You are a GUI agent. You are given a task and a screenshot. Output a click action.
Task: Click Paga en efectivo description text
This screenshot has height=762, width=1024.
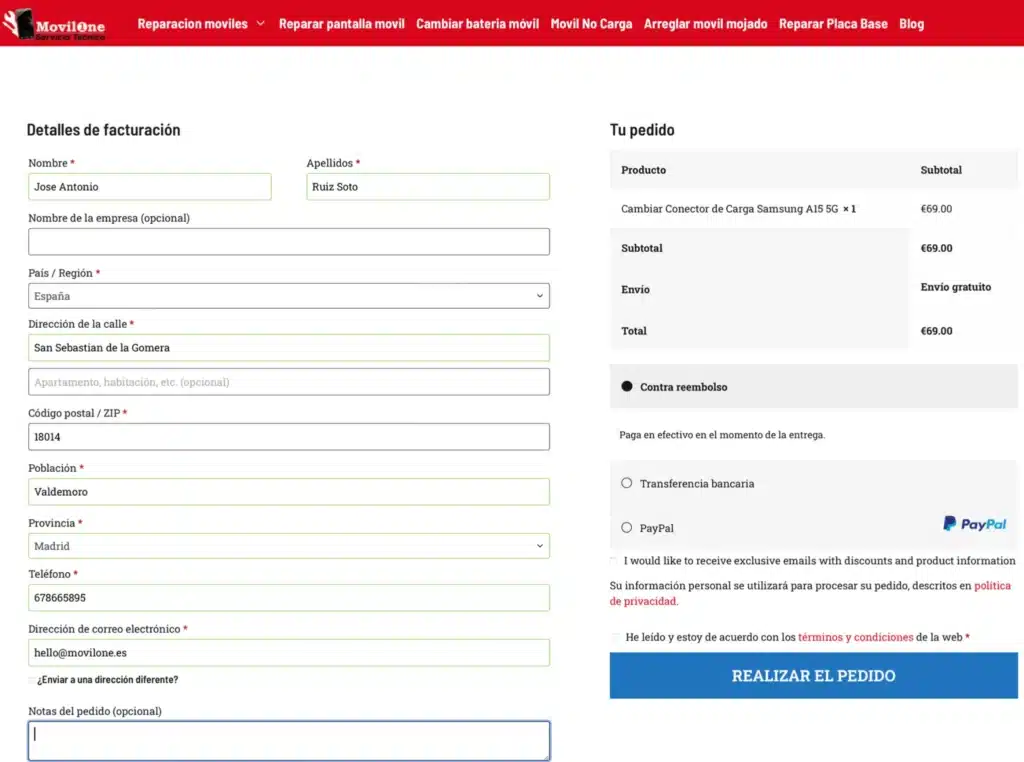point(722,435)
